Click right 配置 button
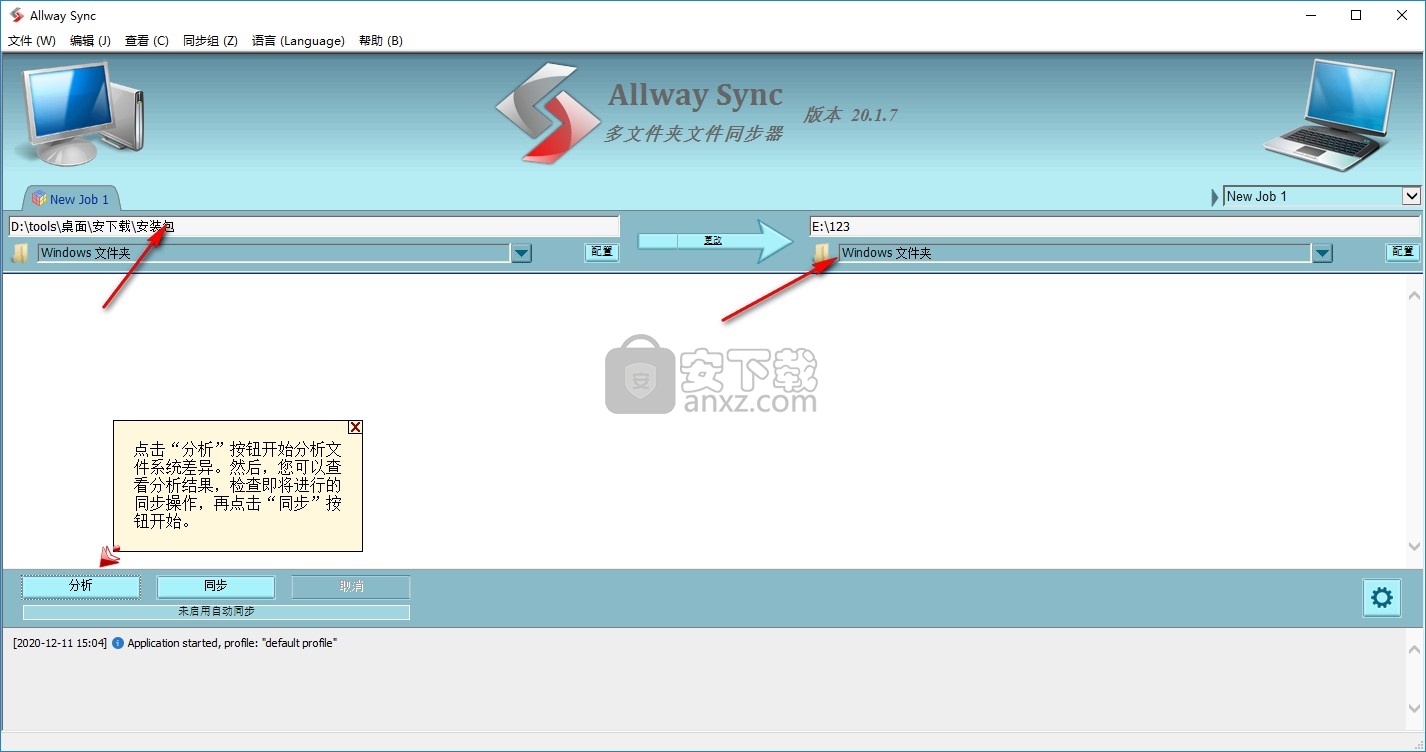This screenshot has width=1426, height=752. pos(1403,252)
